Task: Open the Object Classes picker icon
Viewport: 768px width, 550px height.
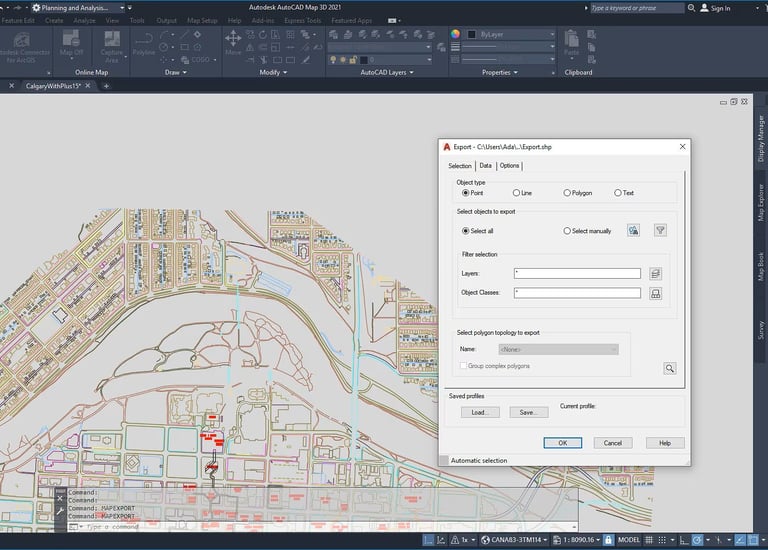Action: (x=656, y=293)
